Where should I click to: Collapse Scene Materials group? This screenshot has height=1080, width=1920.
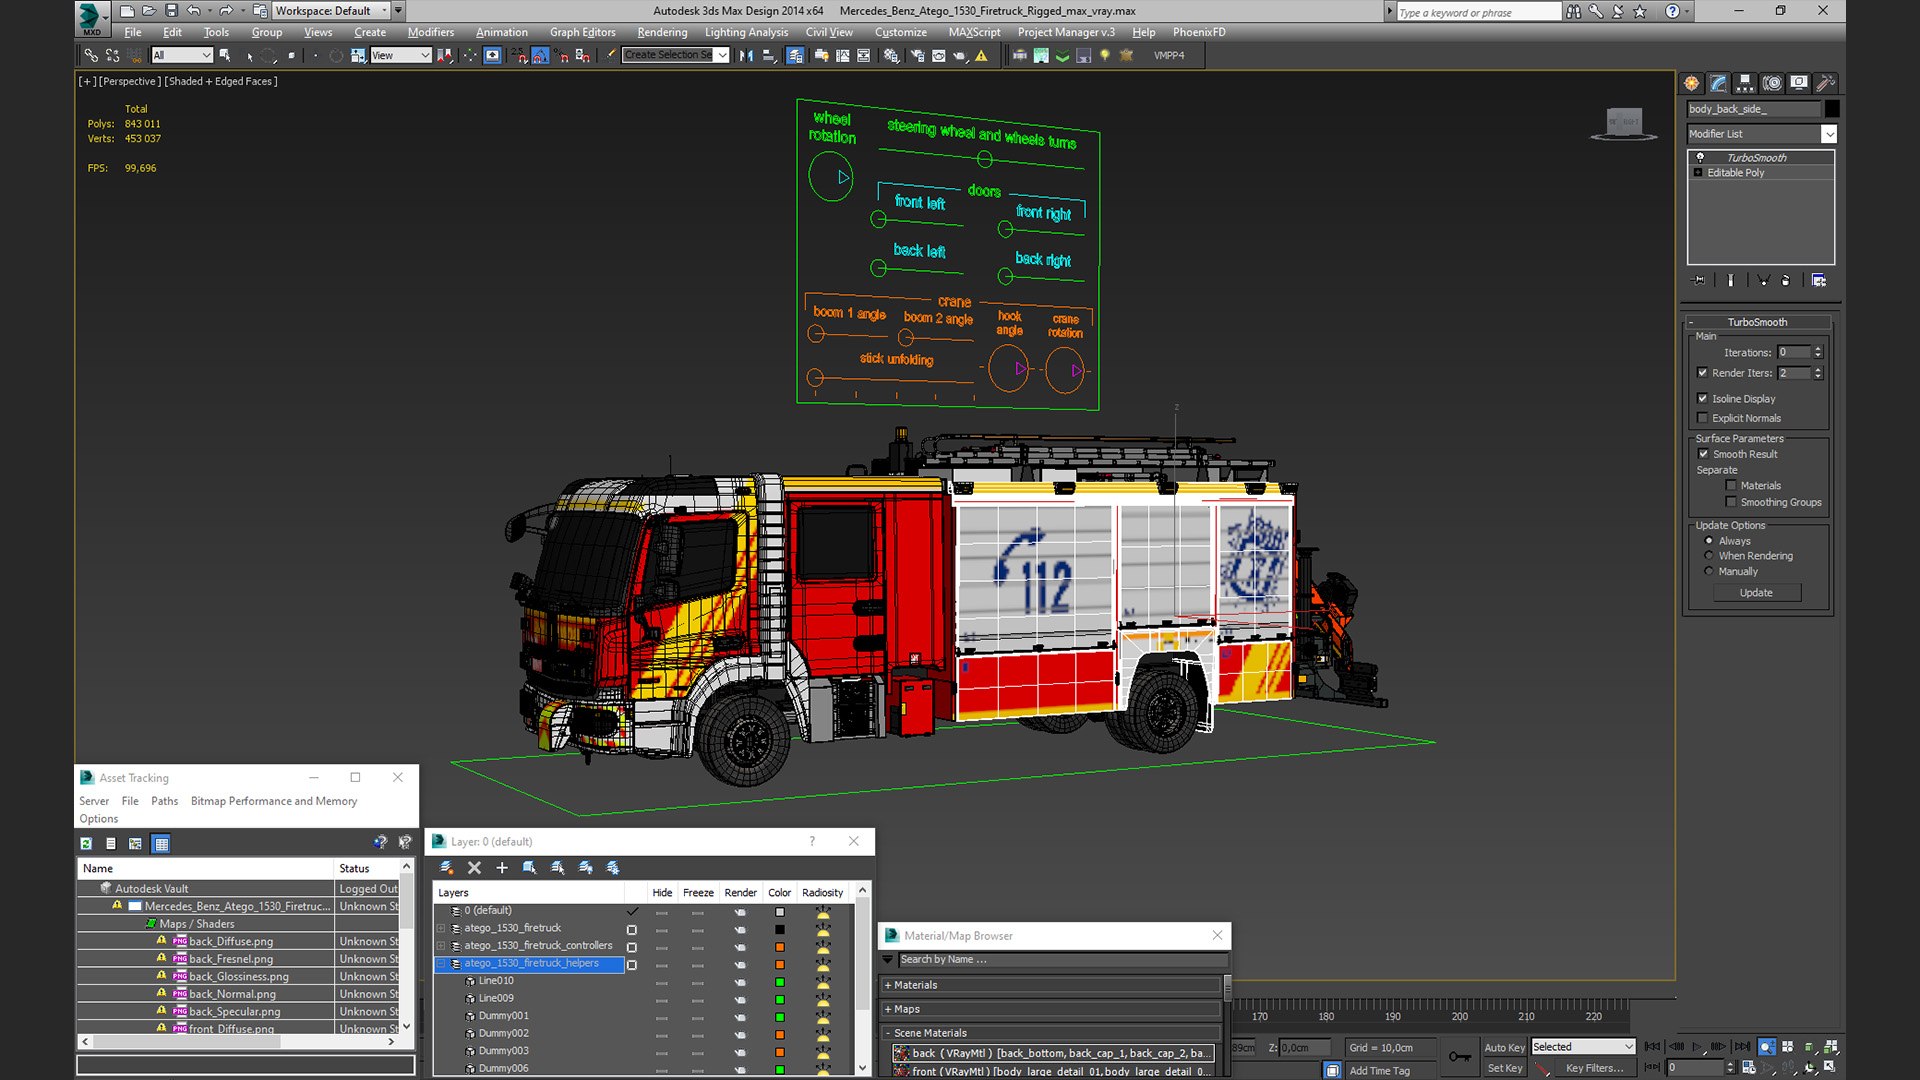coord(888,1033)
